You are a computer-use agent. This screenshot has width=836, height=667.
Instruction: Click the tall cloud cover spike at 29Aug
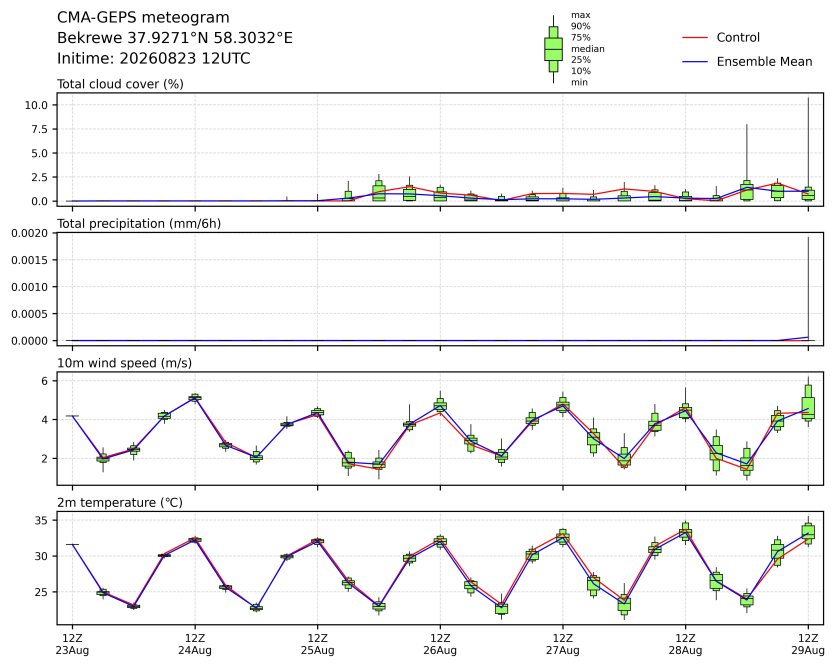[x=808, y=142]
